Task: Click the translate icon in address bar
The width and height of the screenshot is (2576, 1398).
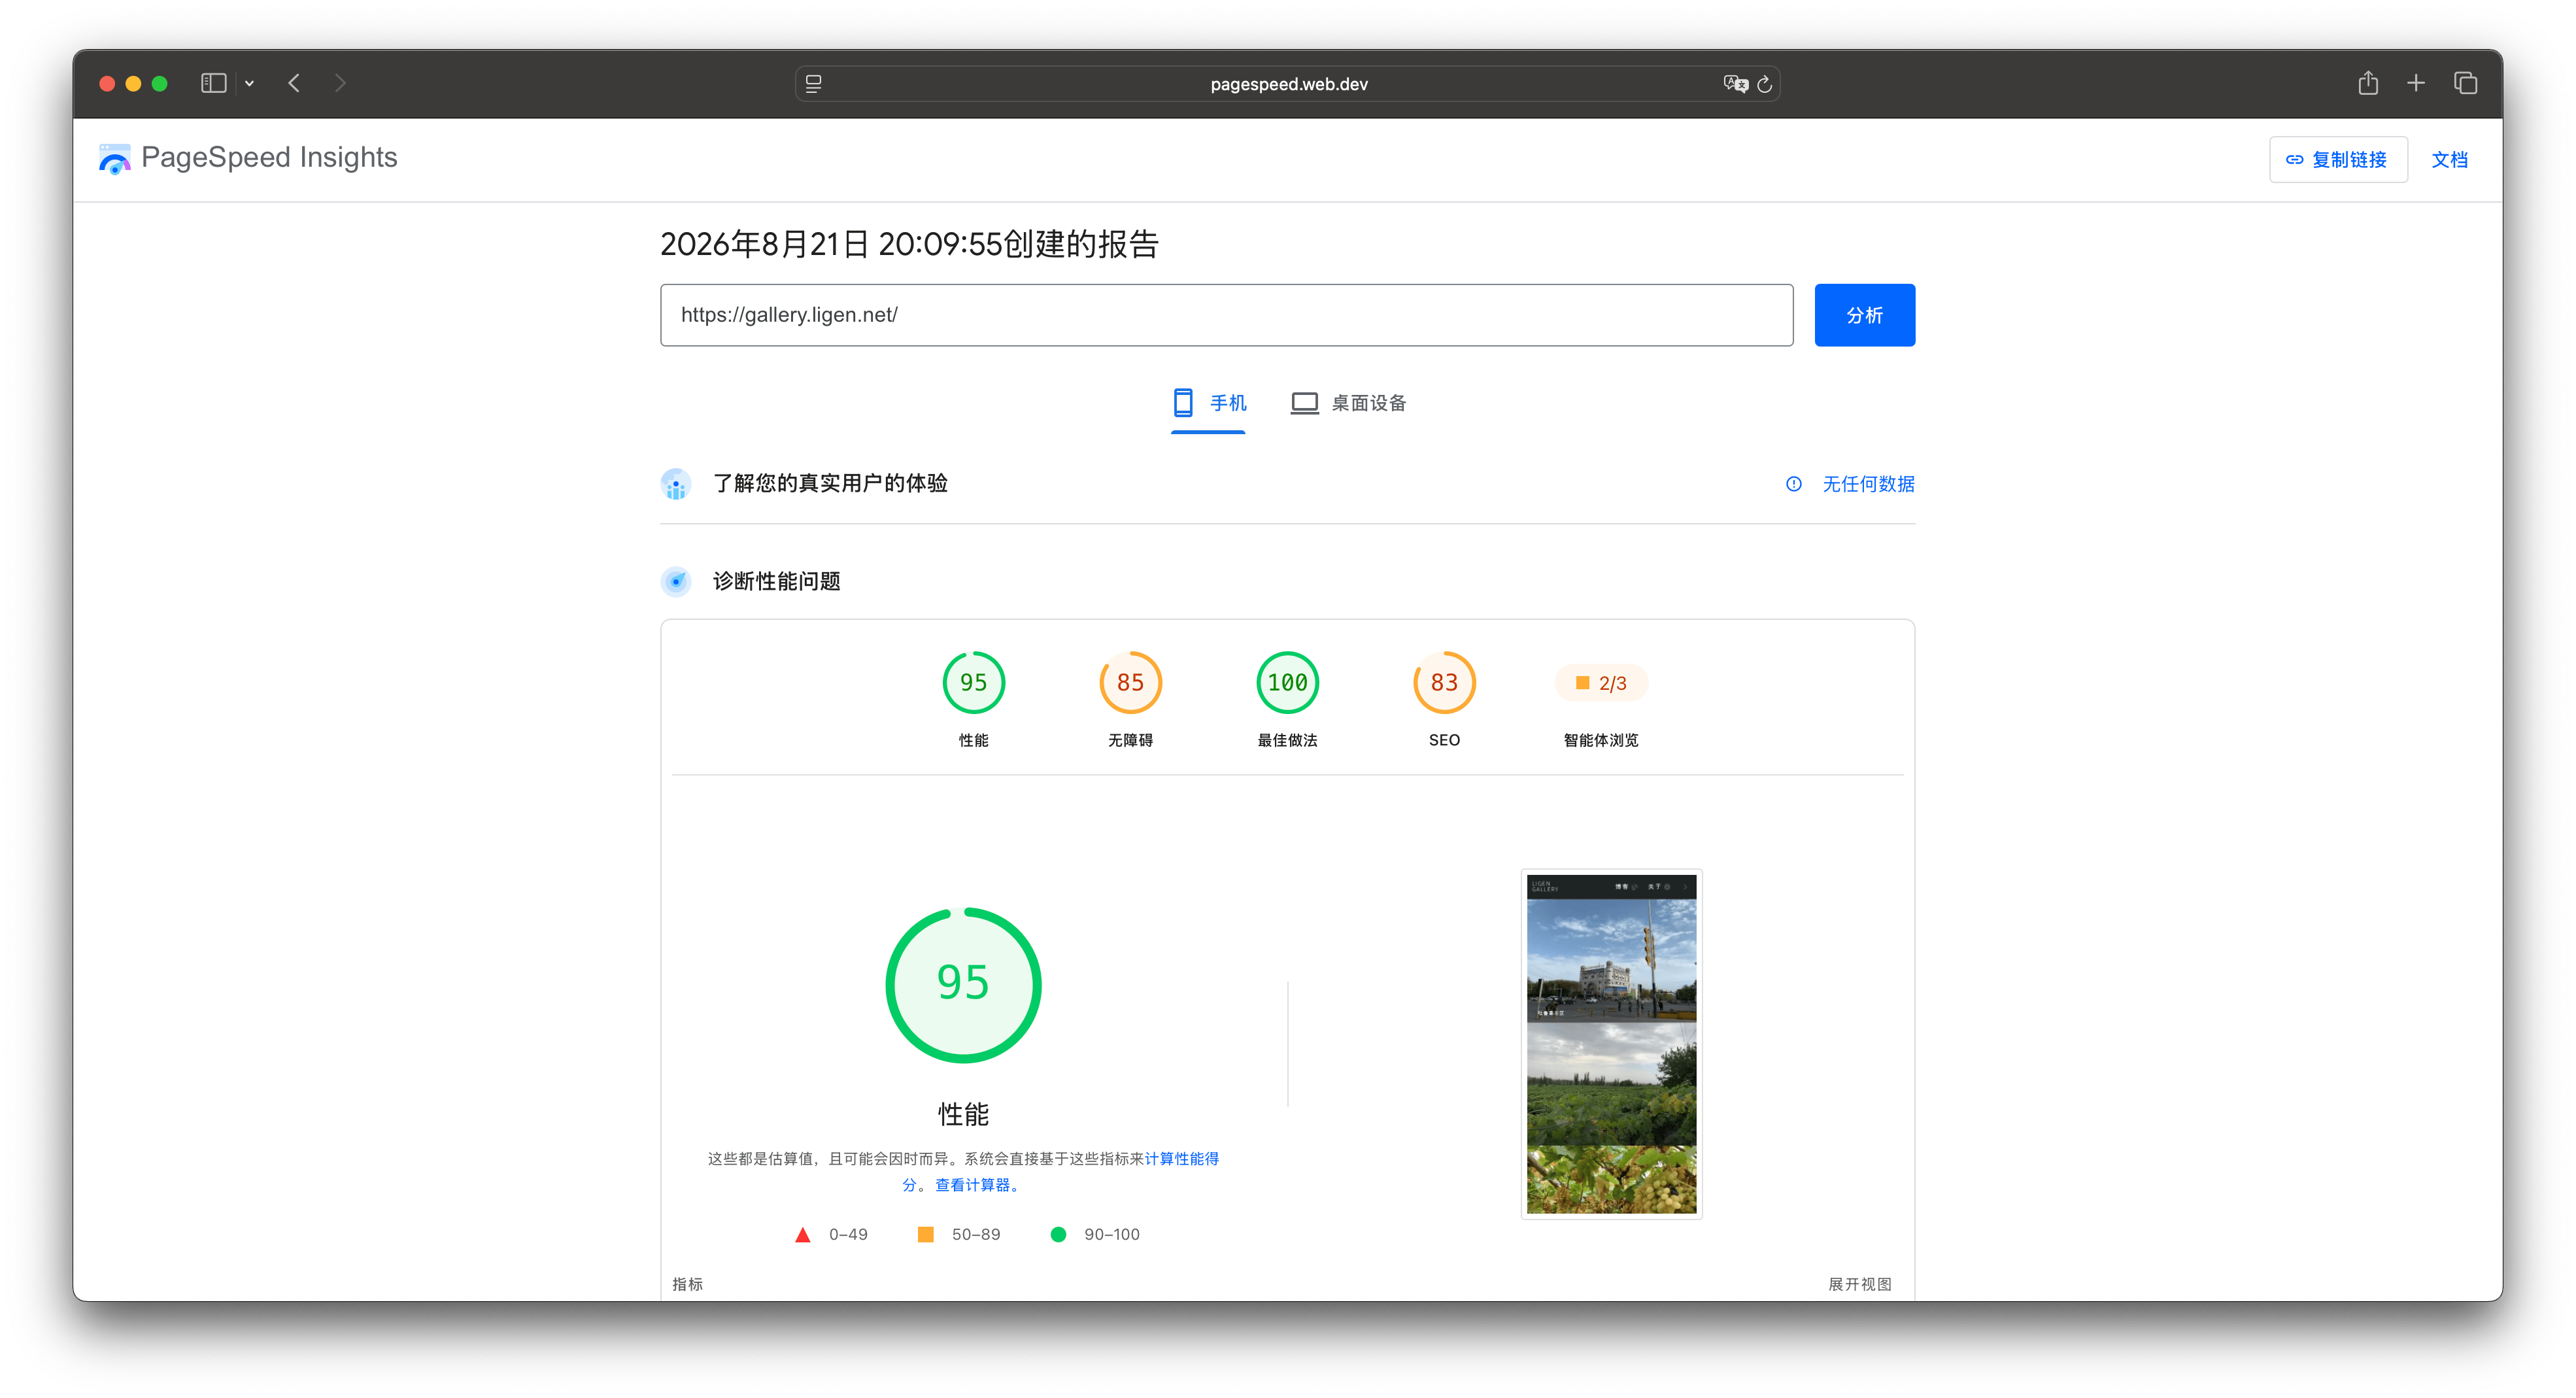Action: point(1735,84)
